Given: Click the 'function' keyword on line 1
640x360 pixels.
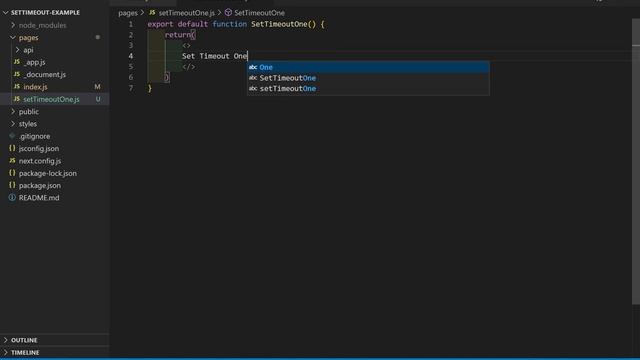Looking at the screenshot, I should [x=229, y=24].
